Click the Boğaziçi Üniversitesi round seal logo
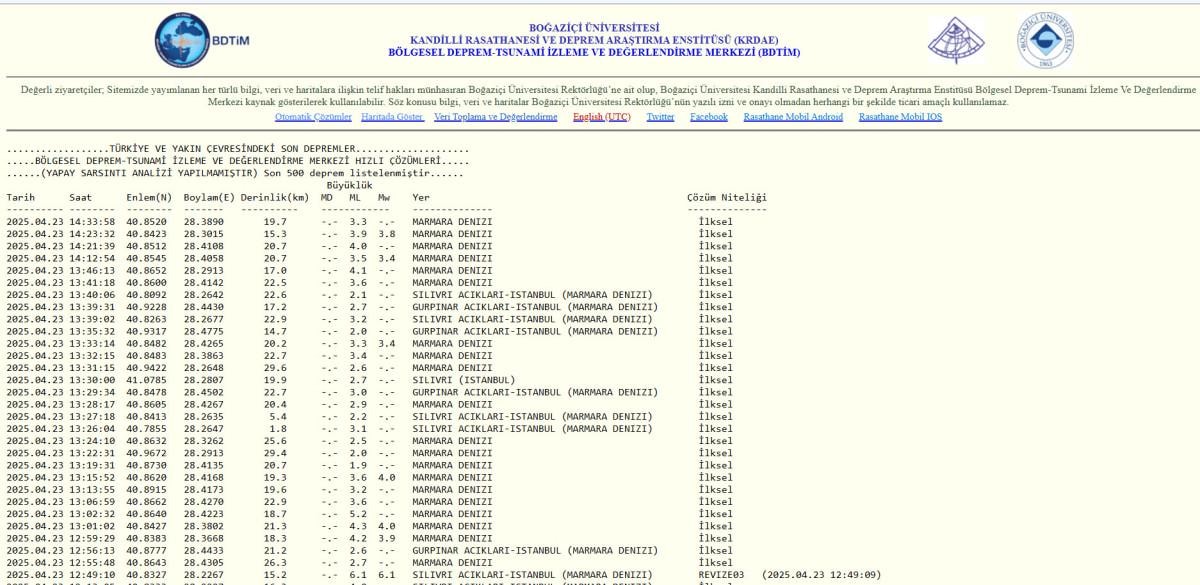This screenshot has width=1200, height=585. [1046, 40]
